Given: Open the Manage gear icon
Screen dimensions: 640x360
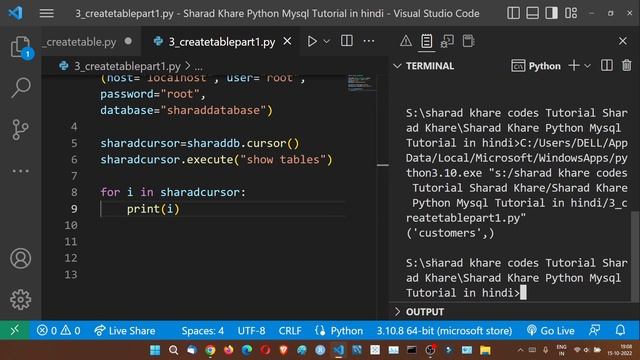Looking at the screenshot, I should click(20, 300).
